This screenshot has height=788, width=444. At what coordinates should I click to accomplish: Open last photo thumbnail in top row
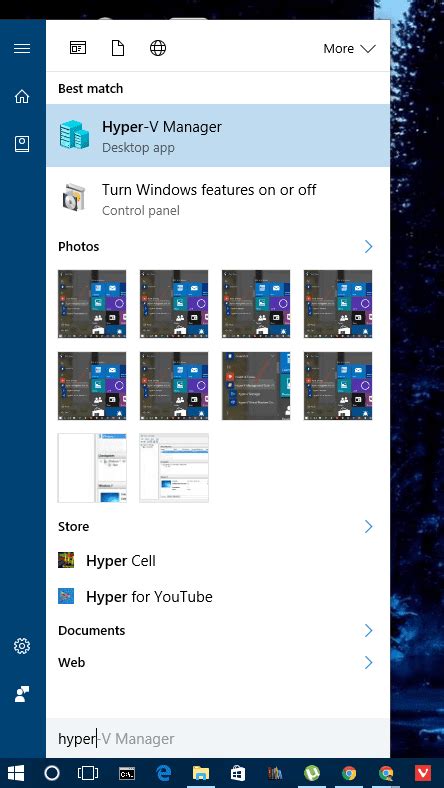pos(338,304)
